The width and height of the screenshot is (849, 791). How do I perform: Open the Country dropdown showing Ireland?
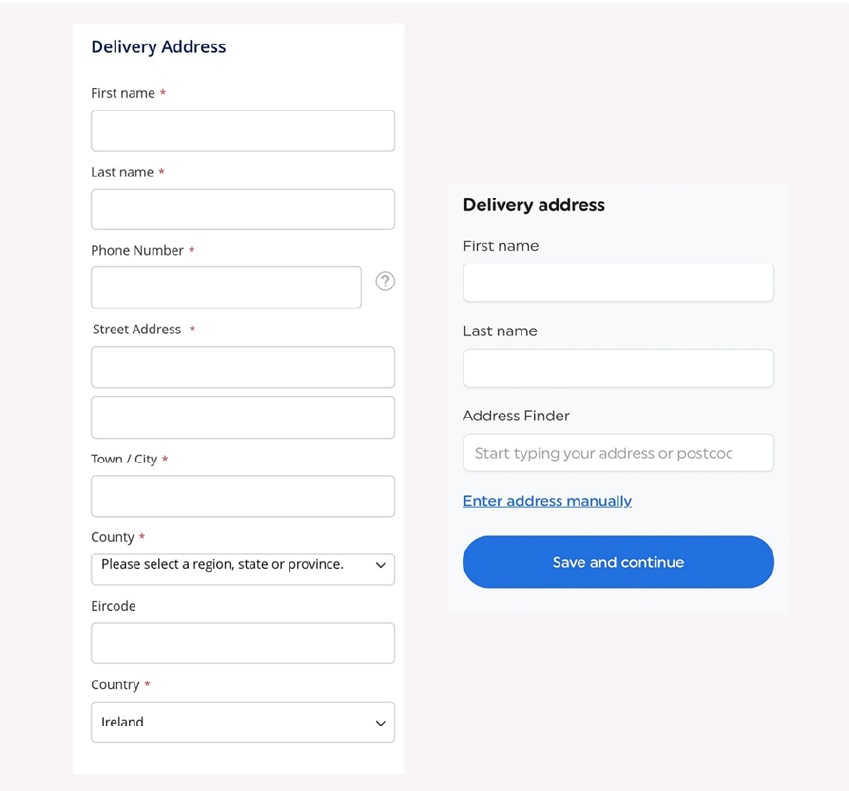242,721
